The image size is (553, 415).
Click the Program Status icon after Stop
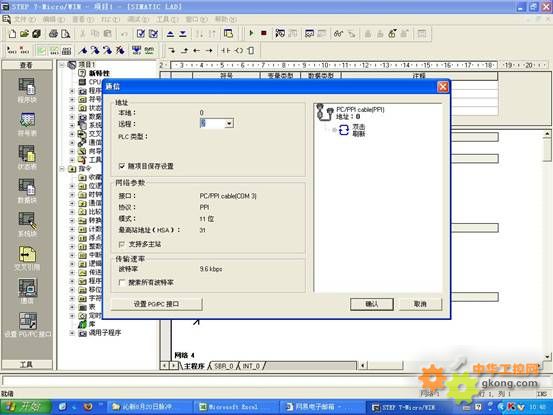[280, 33]
